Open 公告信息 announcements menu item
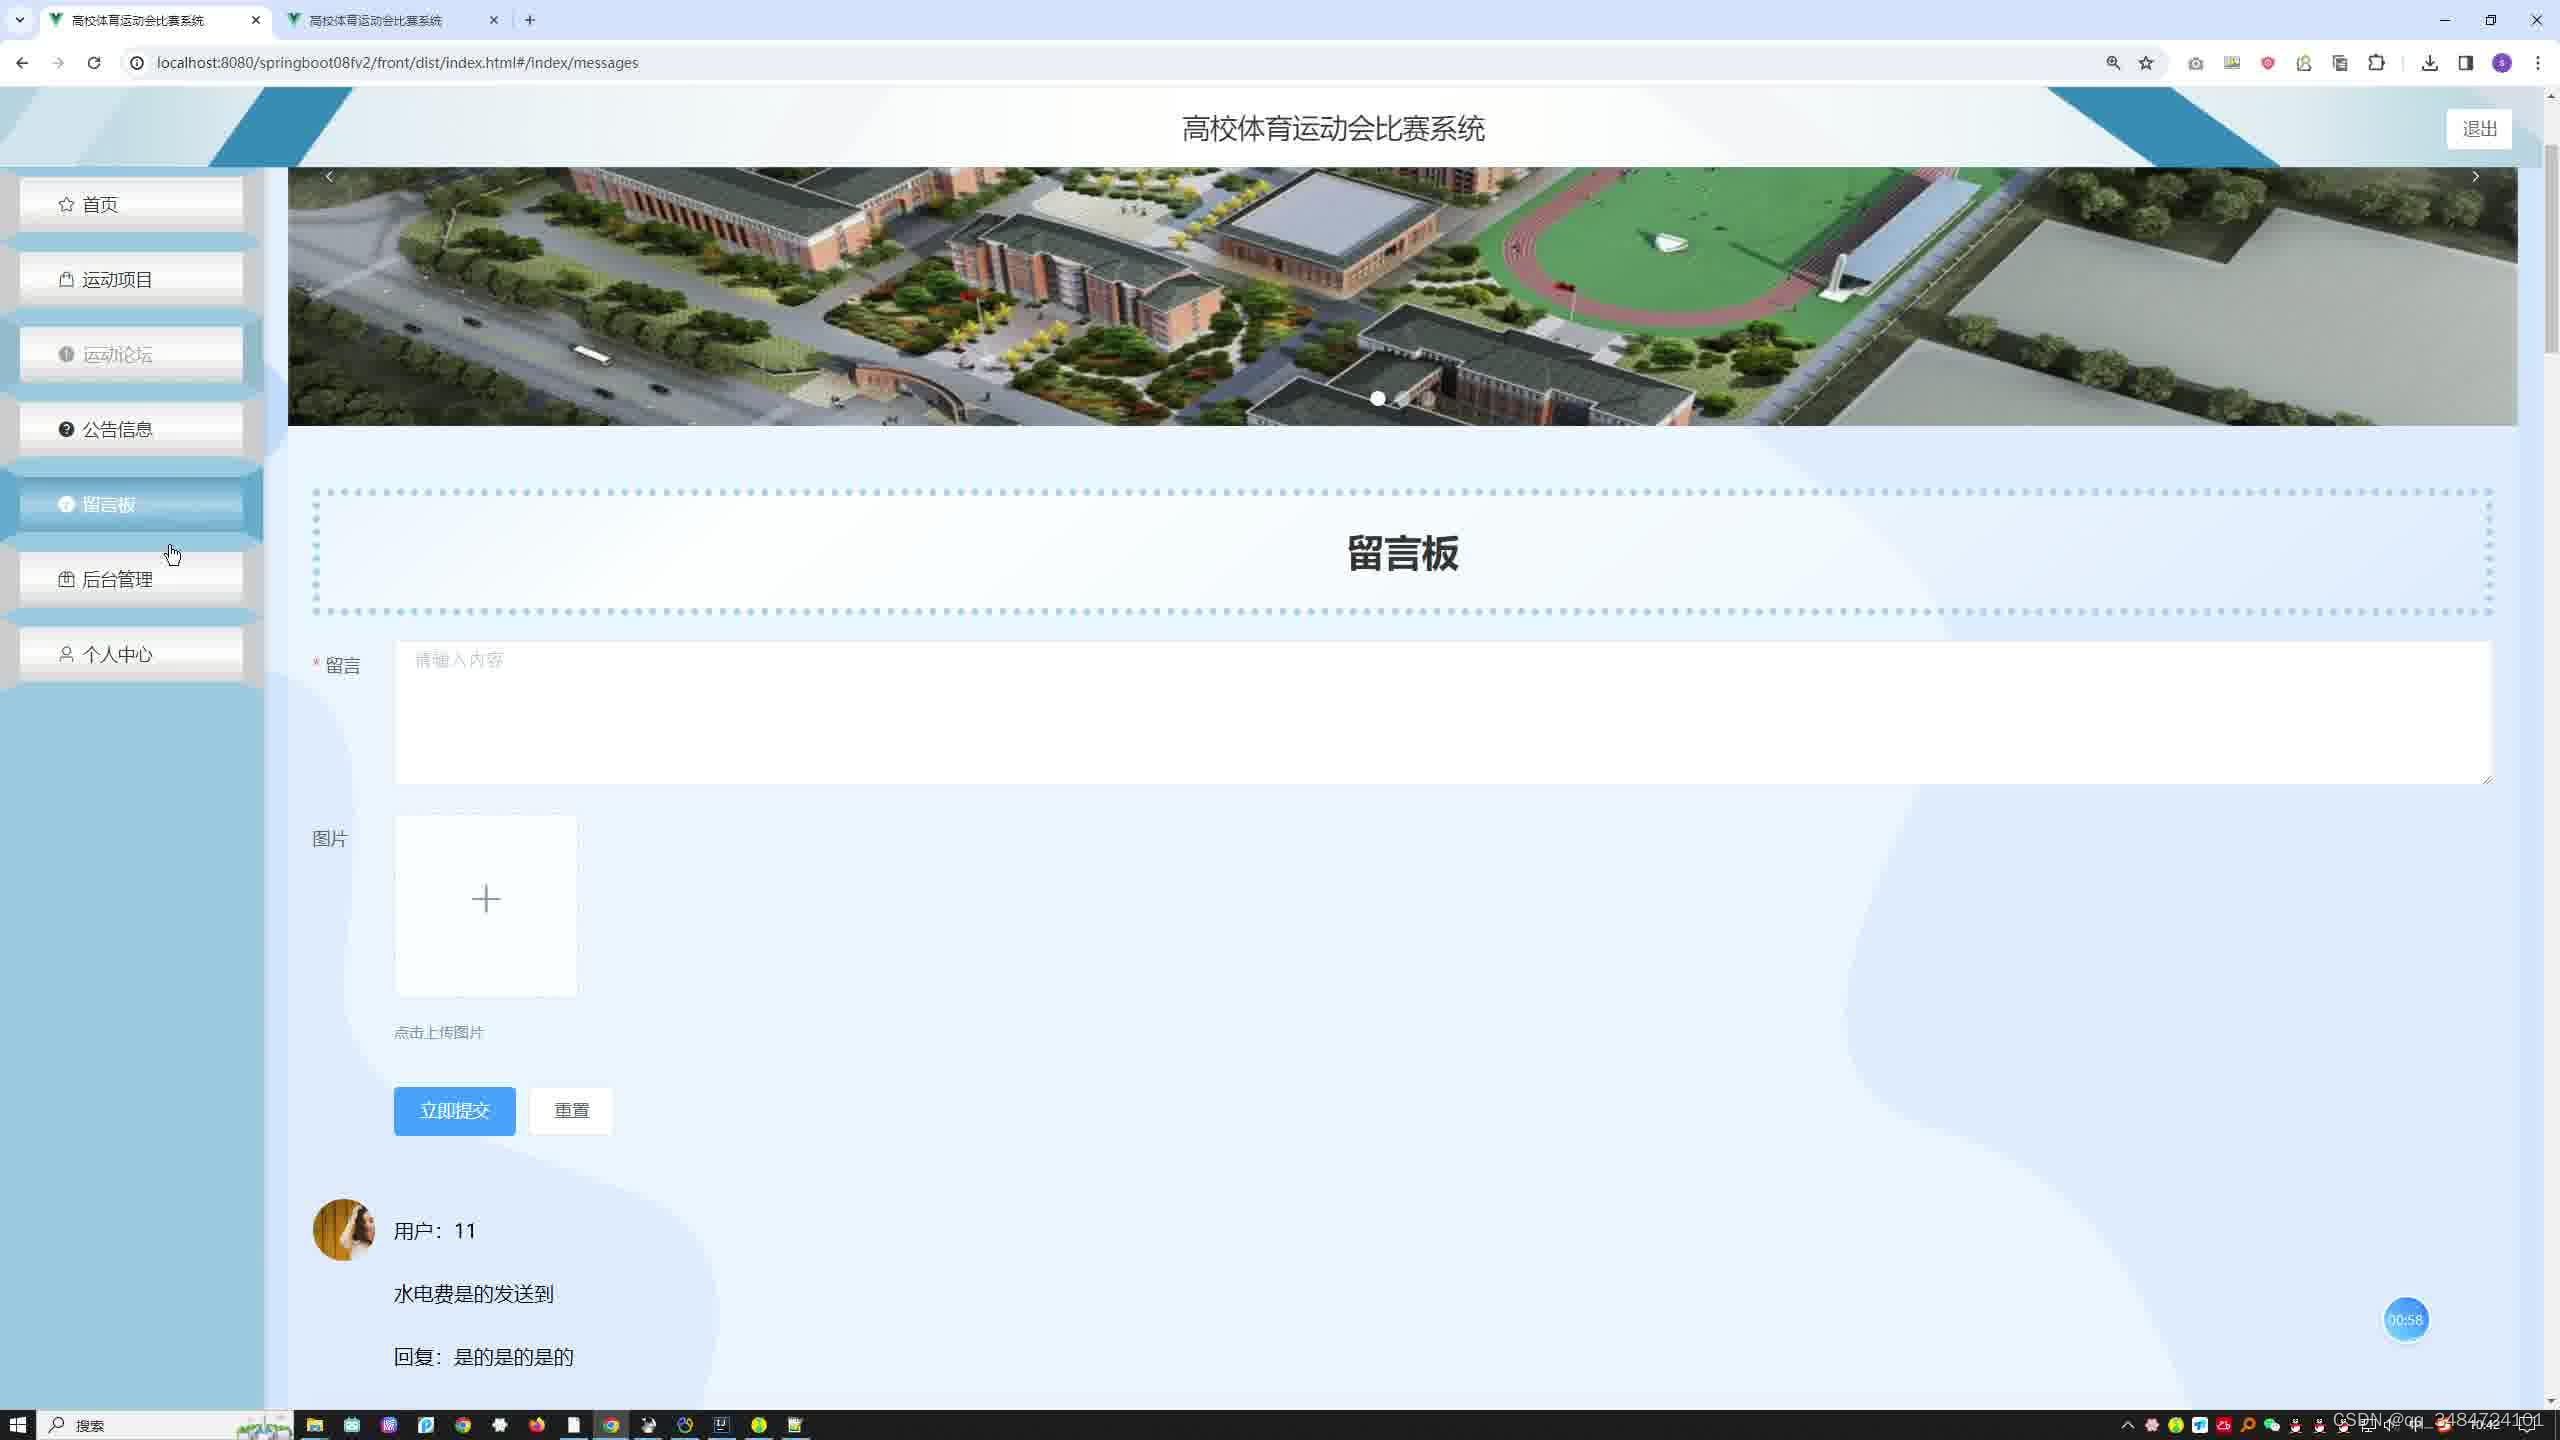Screen dimensions: 2560x1440 coord(131,429)
